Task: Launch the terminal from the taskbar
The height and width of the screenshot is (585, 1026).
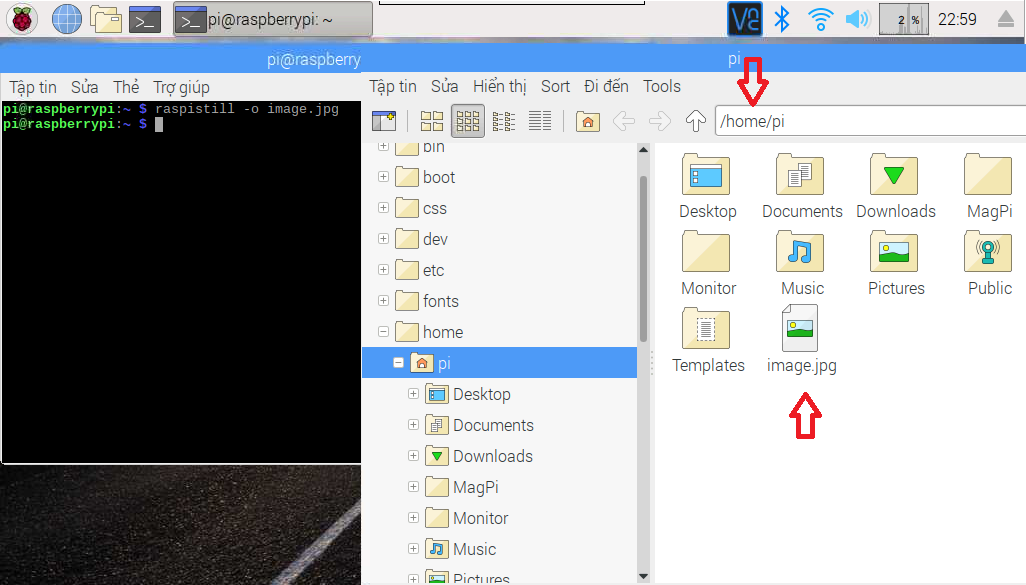Action: click(x=145, y=20)
